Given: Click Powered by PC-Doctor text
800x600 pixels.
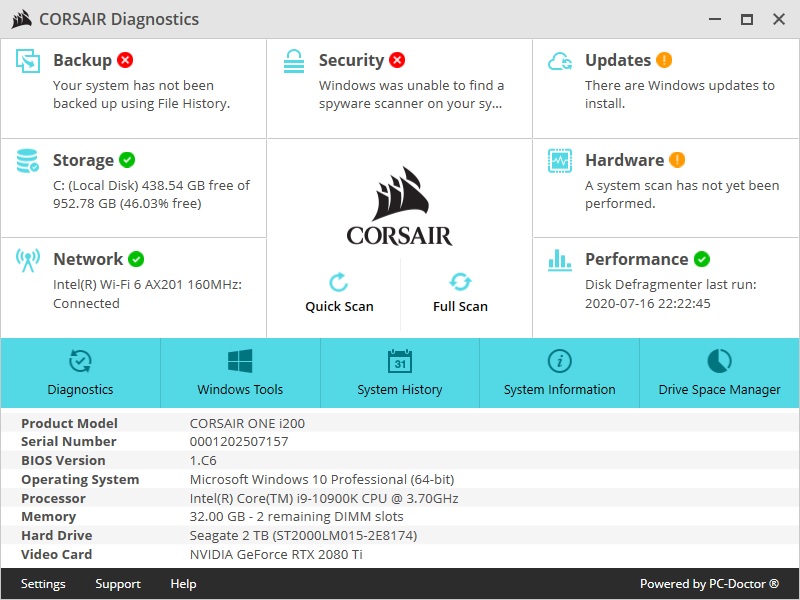Looking at the screenshot, I should (x=710, y=584).
